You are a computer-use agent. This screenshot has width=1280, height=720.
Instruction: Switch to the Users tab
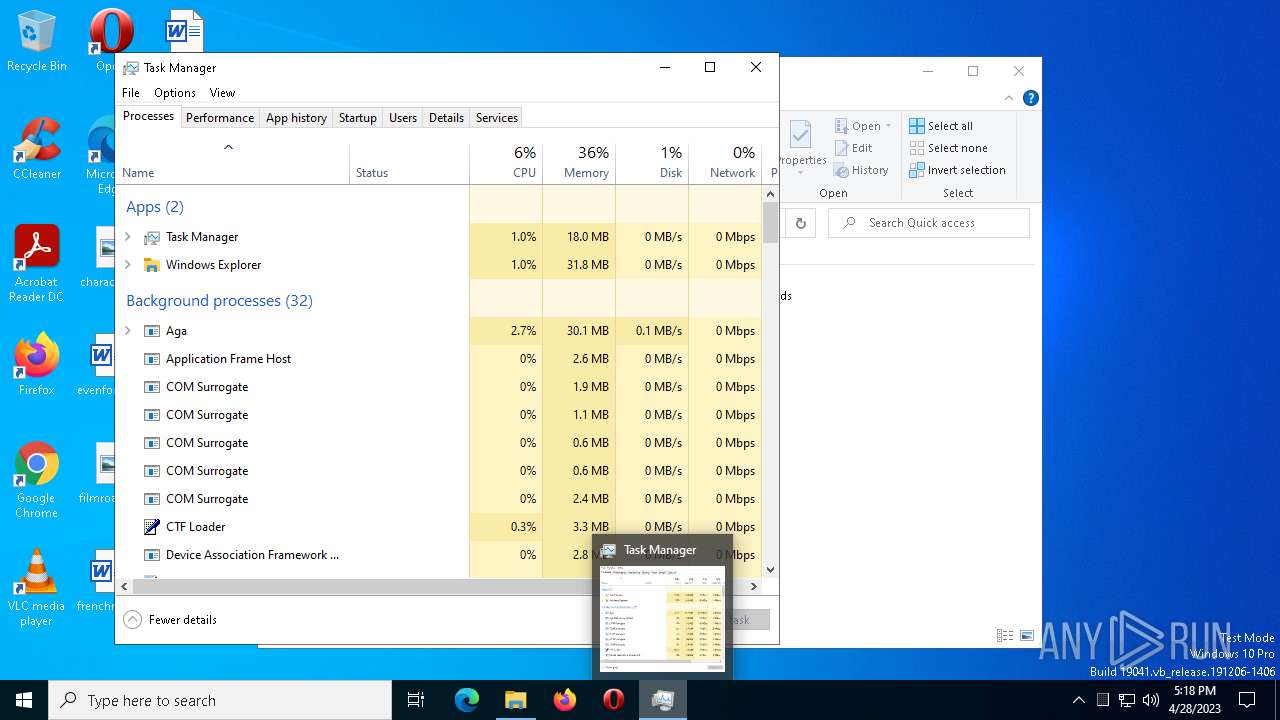click(403, 118)
